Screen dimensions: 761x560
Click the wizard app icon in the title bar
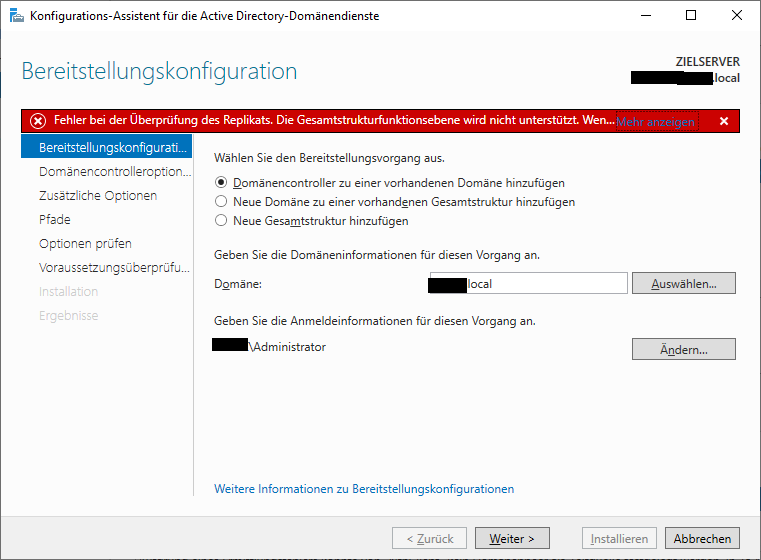point(17,16)
